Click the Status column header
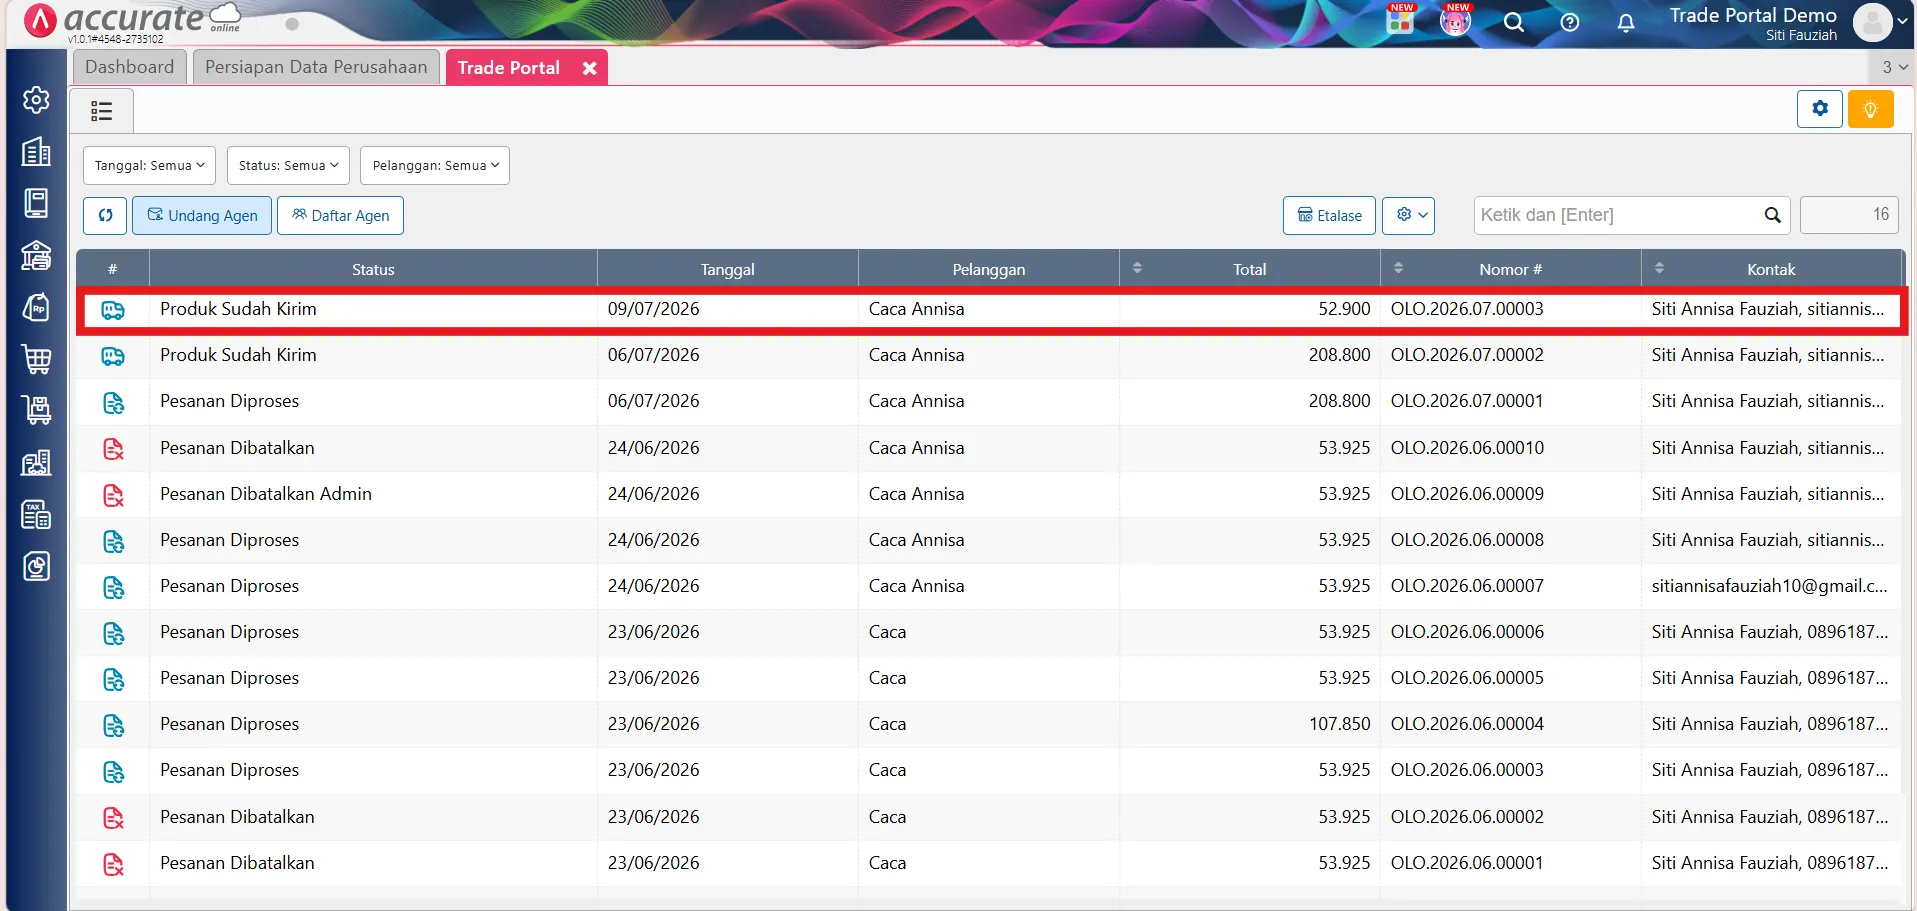 [373, 269]
